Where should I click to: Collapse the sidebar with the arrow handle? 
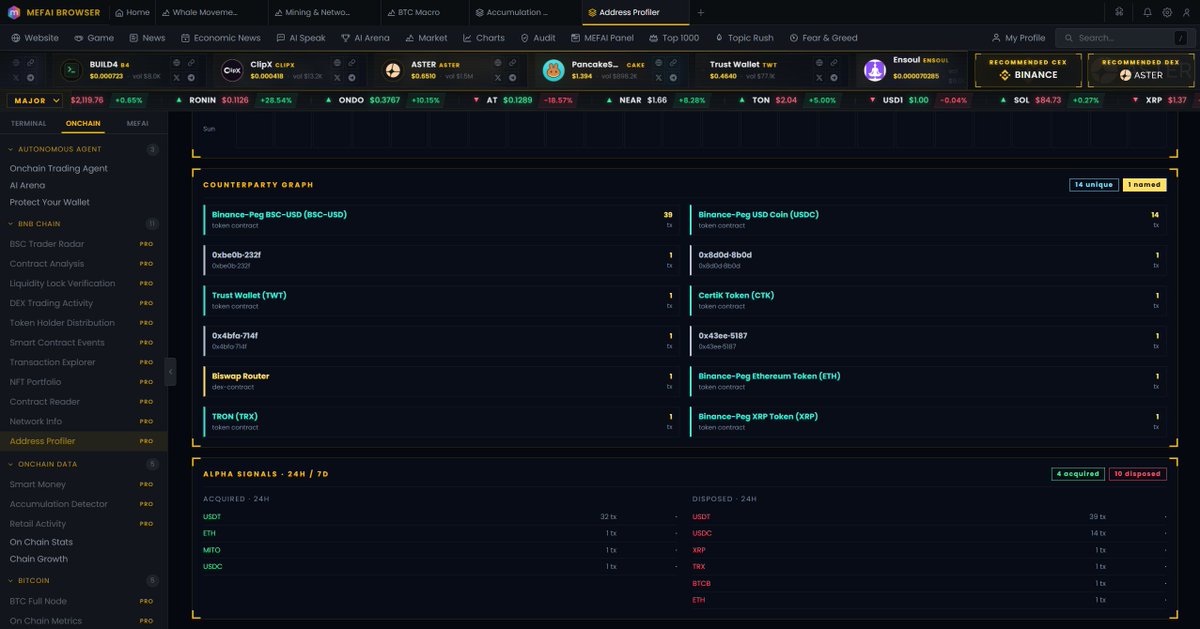(x=170, y=371)
